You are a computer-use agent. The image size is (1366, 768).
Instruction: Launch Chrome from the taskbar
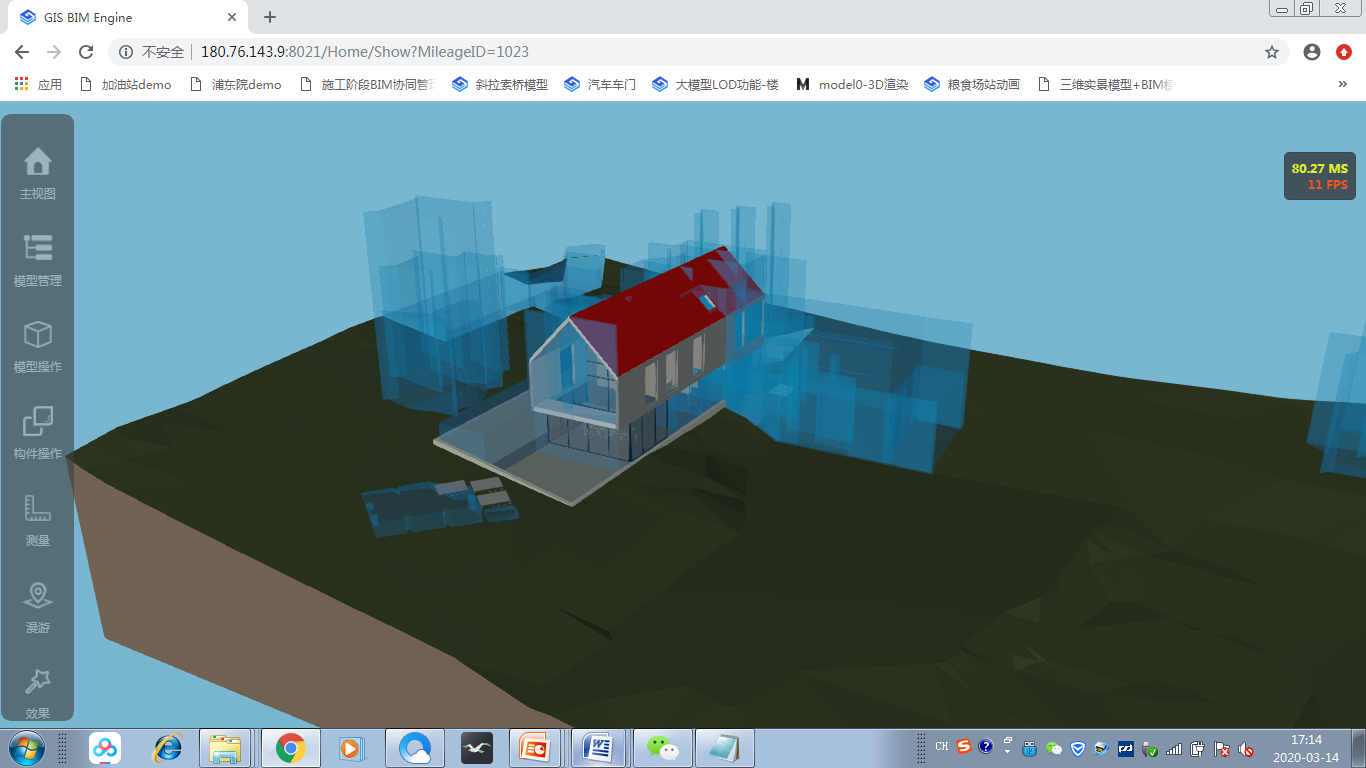(290, 747)
